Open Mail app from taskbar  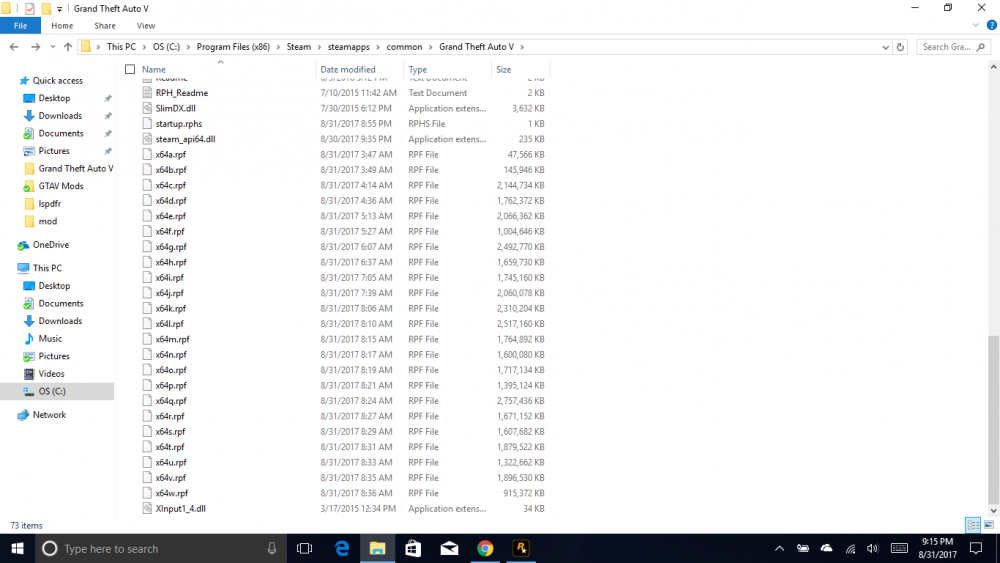pos(449,548)
